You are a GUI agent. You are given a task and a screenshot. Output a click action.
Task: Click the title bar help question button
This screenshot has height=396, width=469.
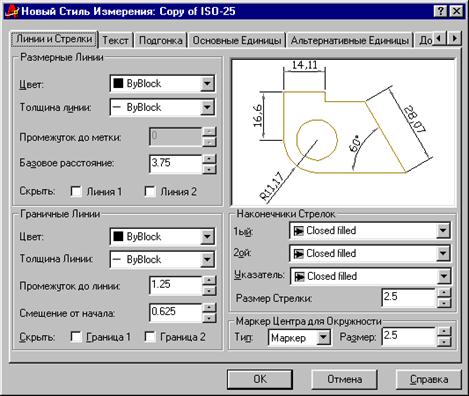point(440,12)
